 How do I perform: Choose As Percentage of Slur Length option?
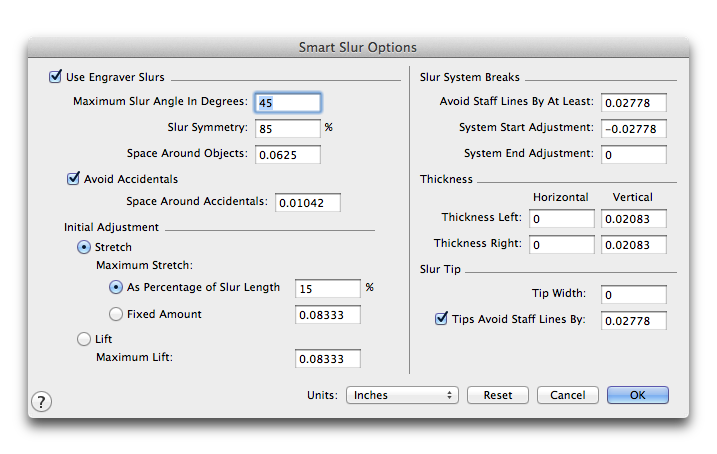click(116, 287)
